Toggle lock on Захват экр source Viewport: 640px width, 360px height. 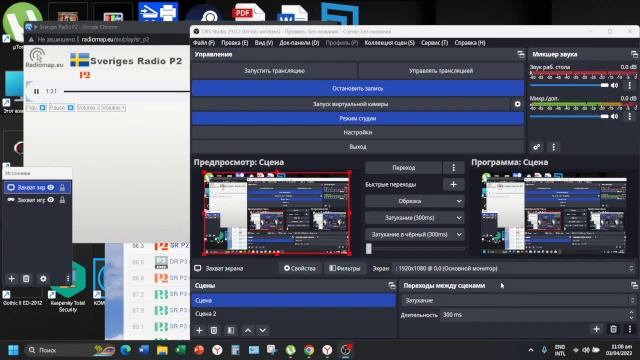point(62,187)
